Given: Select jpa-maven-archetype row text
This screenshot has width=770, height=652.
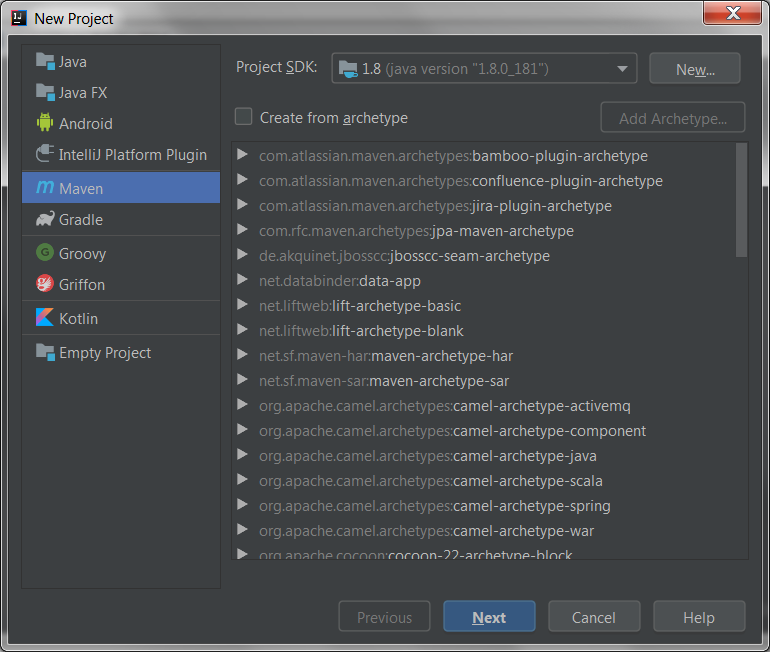Looking at the screenshot, I should pos(416,231).
